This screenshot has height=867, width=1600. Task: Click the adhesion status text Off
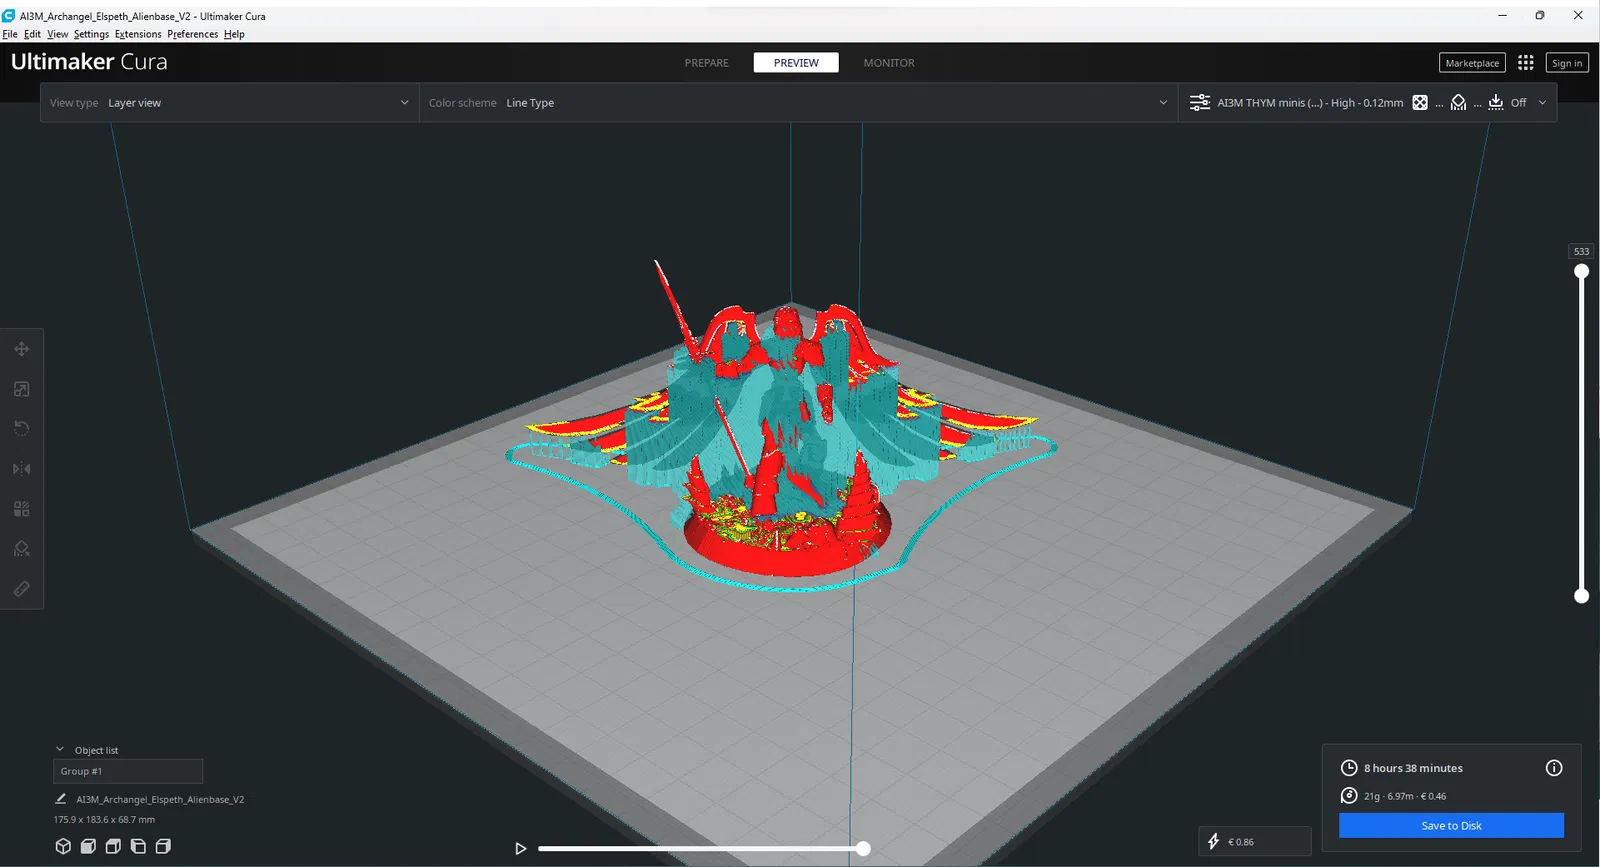point(1518,102)
